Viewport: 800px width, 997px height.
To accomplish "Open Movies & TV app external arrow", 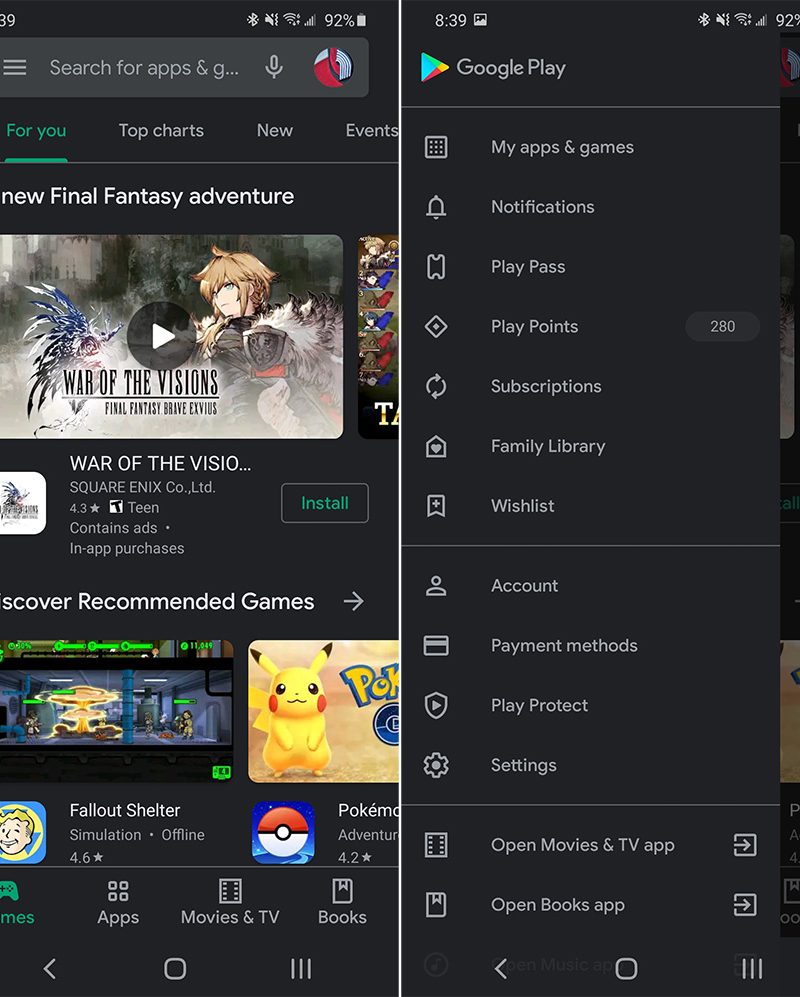I will pos(744,846).
